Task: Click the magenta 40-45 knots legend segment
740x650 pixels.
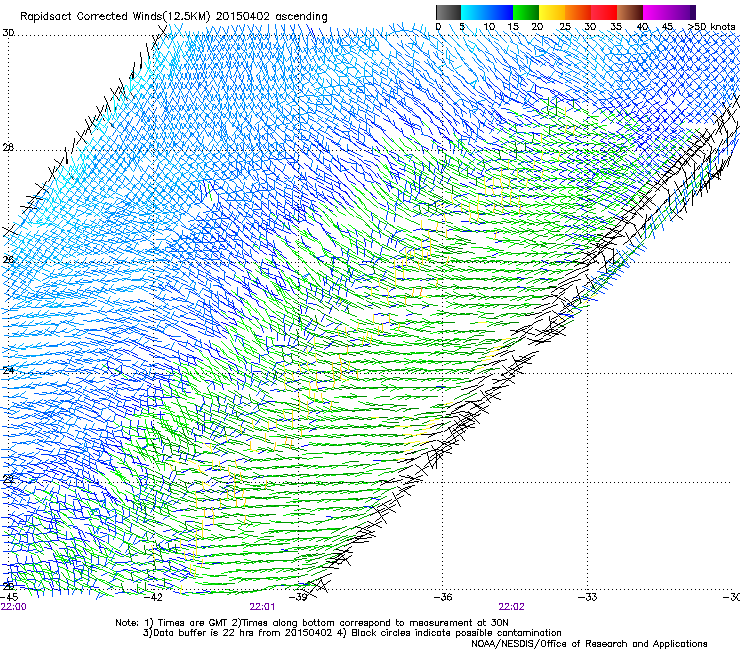Action: point(656,12)
